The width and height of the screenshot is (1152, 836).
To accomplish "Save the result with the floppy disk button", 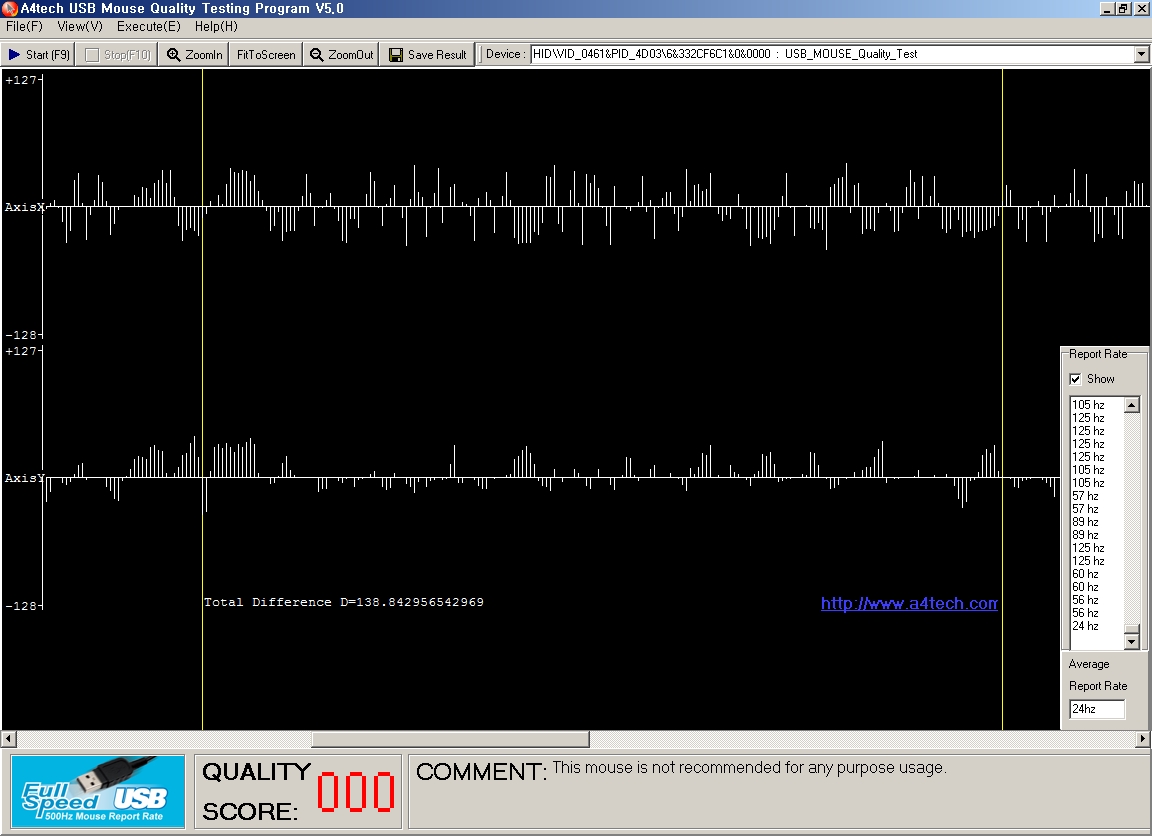I will [428, 54].
